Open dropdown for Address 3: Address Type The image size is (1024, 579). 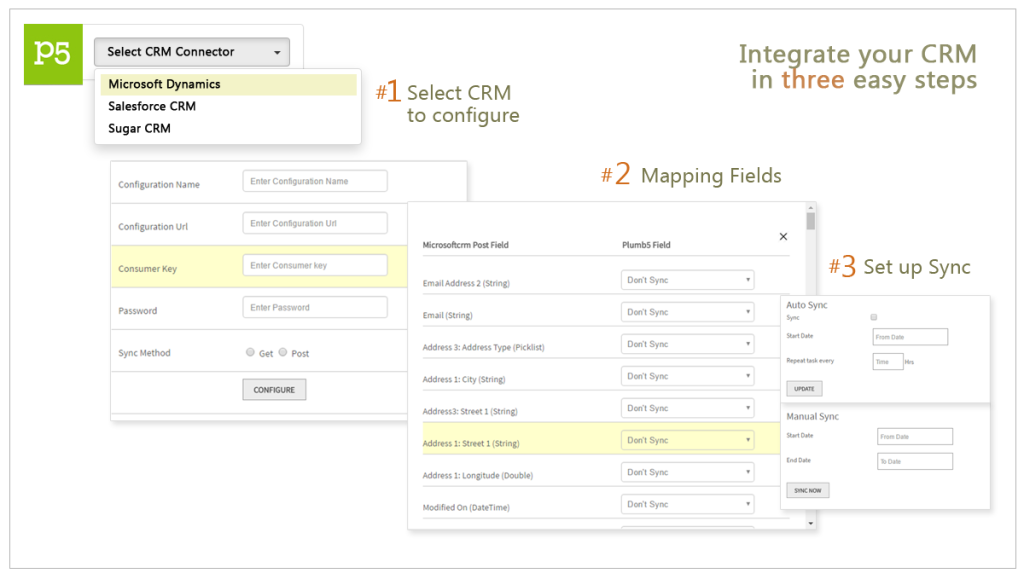688,344
